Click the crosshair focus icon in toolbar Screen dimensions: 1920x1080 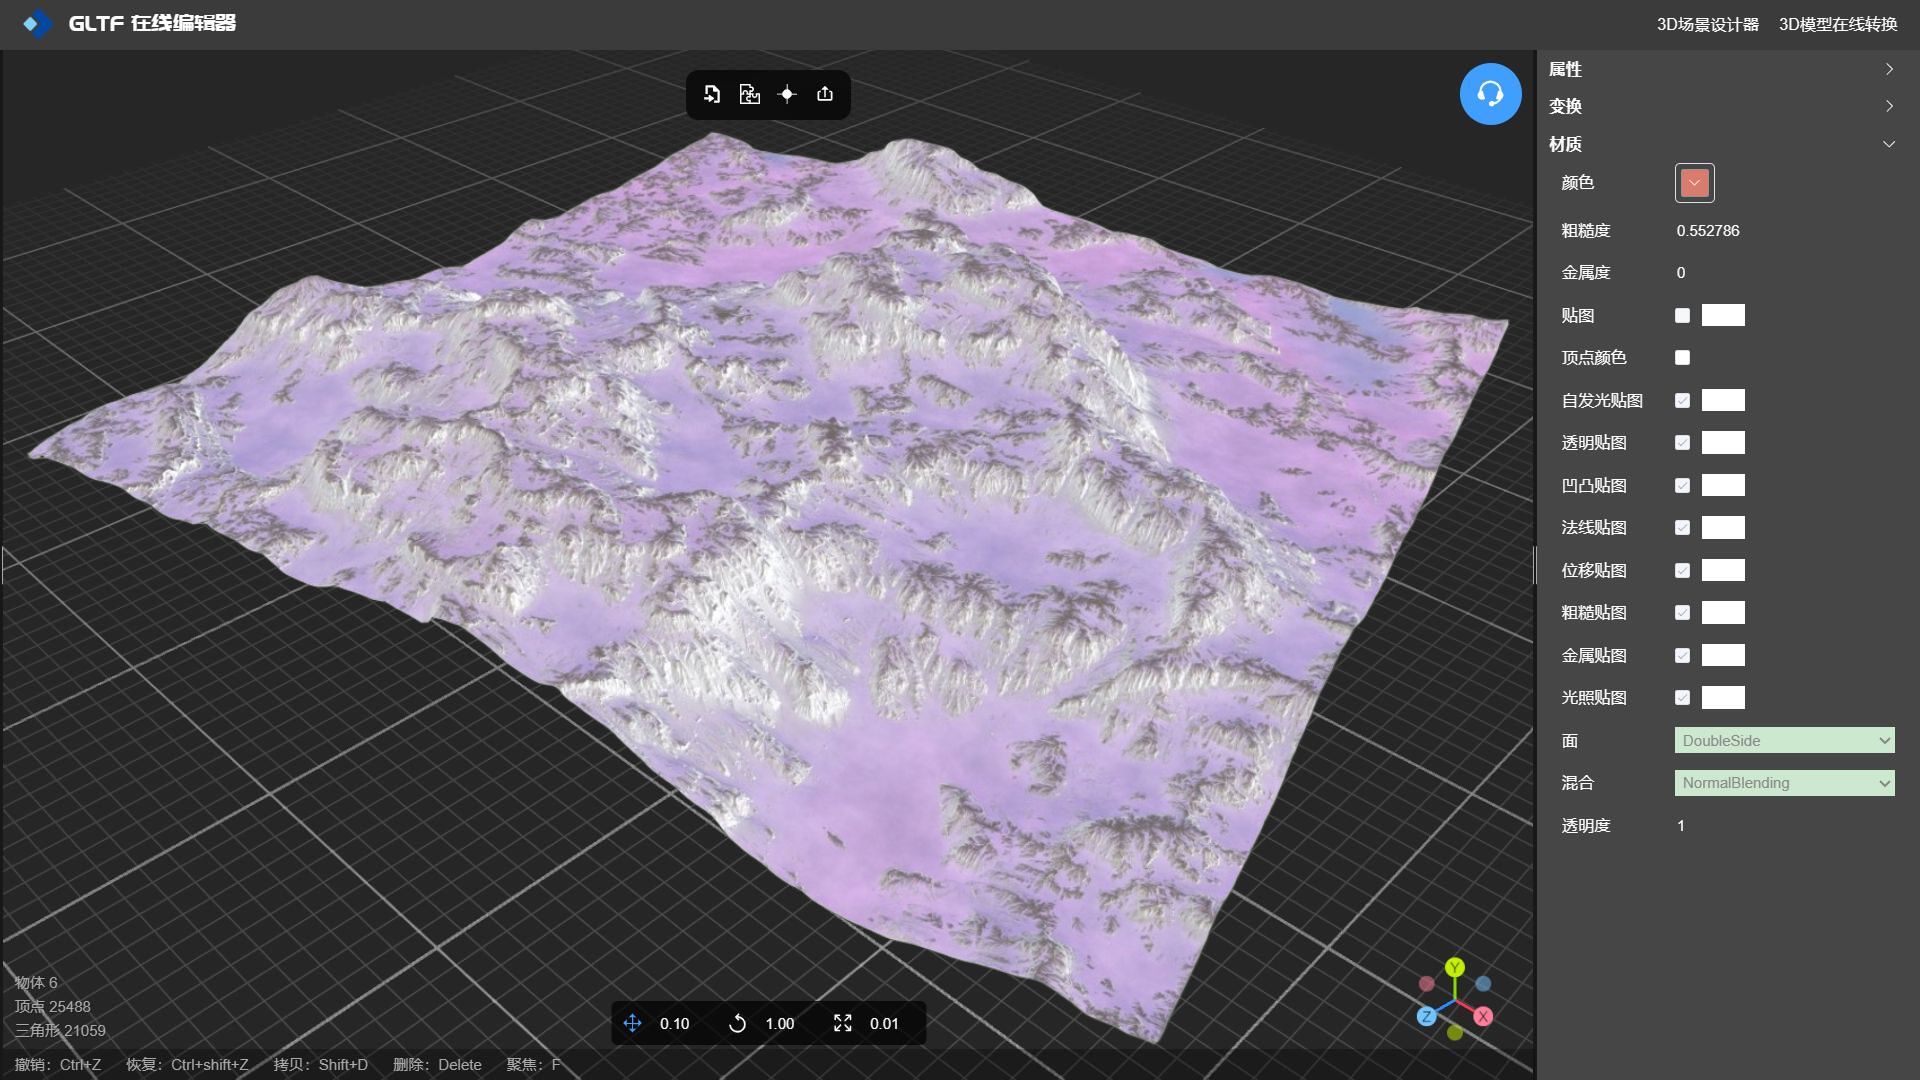coord(787,94)
